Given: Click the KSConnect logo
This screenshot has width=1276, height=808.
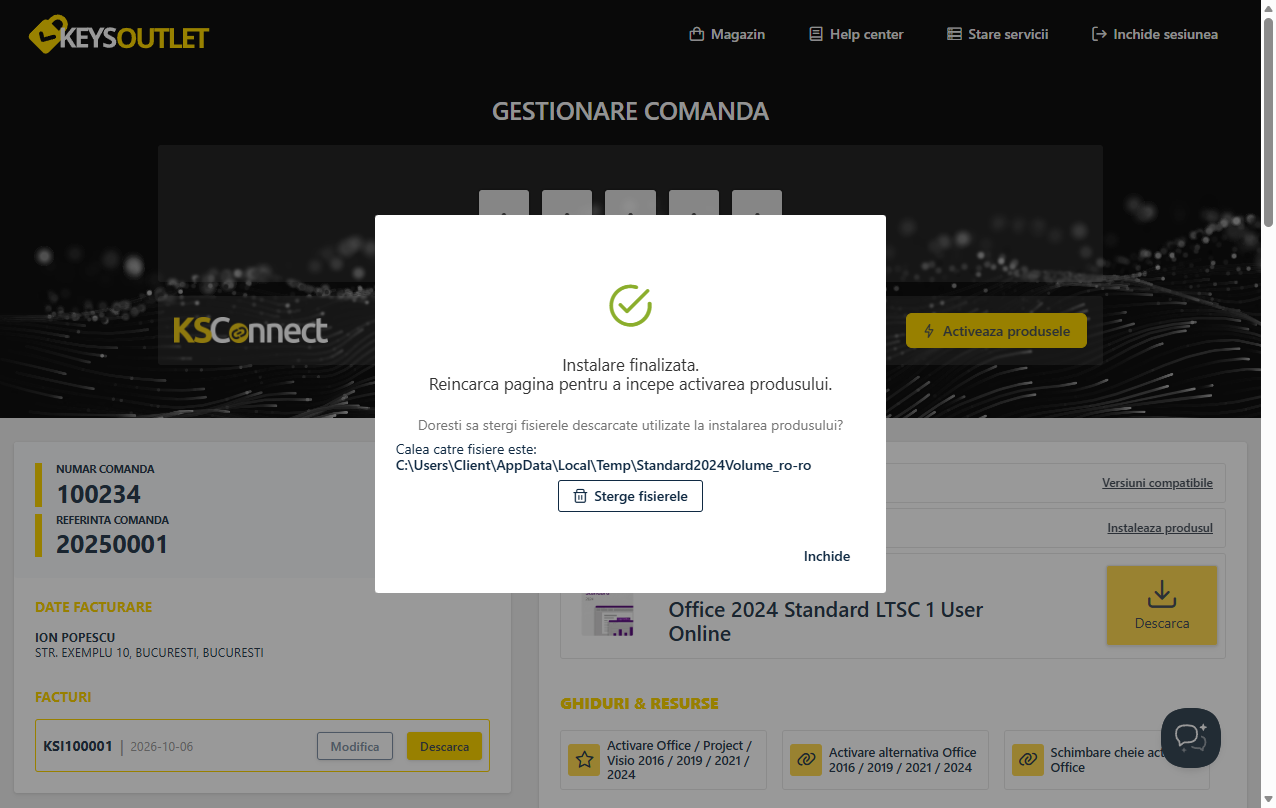Looking at the screenshot, I should 250,330.
